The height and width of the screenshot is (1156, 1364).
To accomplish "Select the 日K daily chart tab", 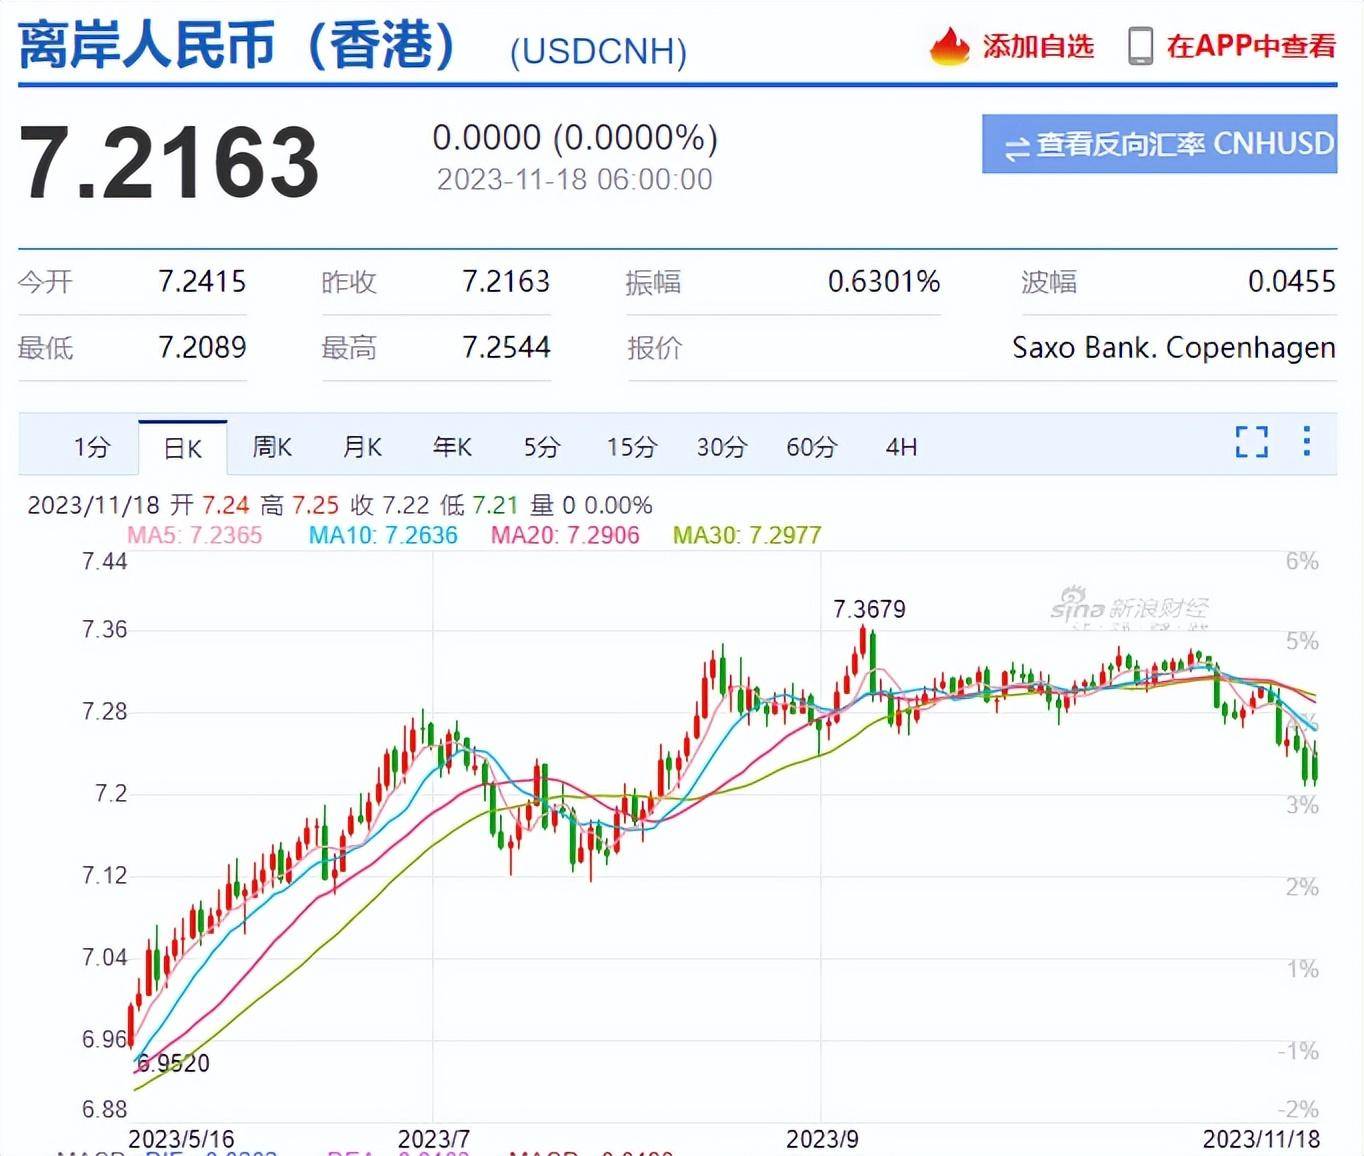I will (x=183, y=448).
